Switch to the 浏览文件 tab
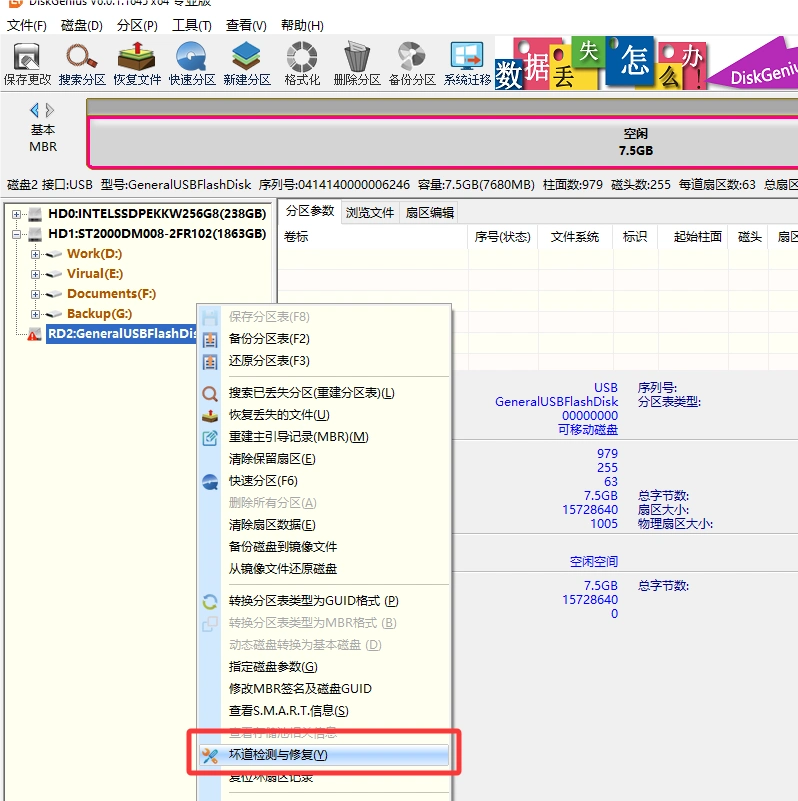This screenshot has height=801, width=798. pyautogui.click(x=370, y=213)
